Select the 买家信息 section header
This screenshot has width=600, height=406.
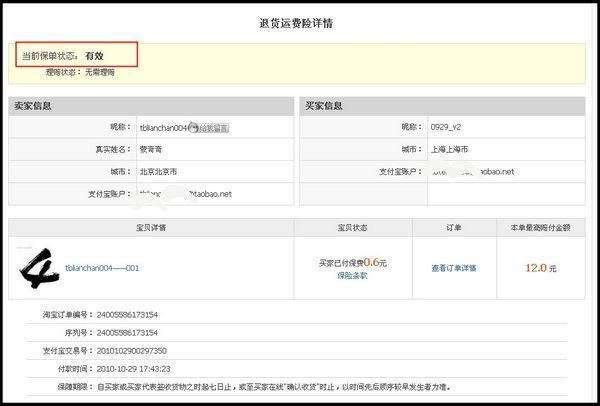click(325, 105)
